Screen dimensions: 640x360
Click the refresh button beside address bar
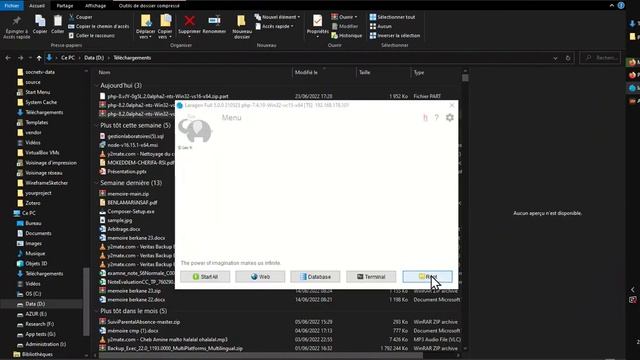pos(568,58)
